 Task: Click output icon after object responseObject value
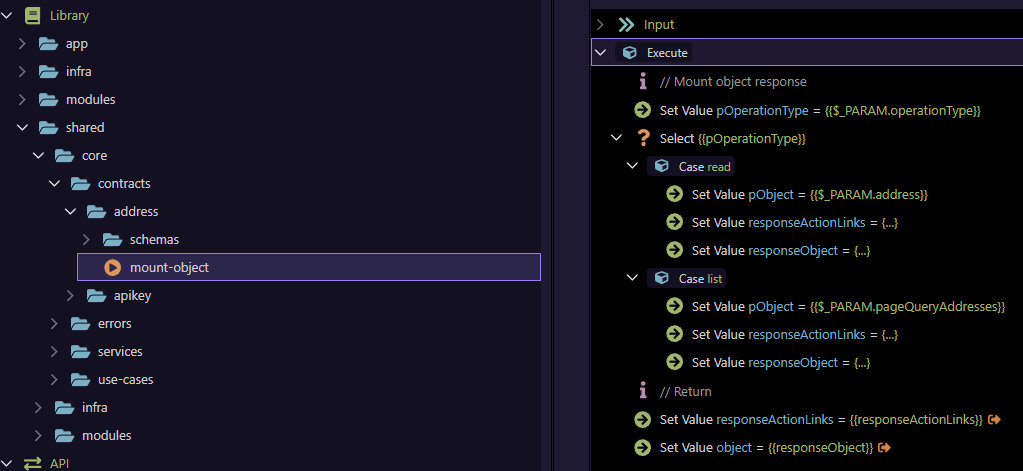(885, 446)
